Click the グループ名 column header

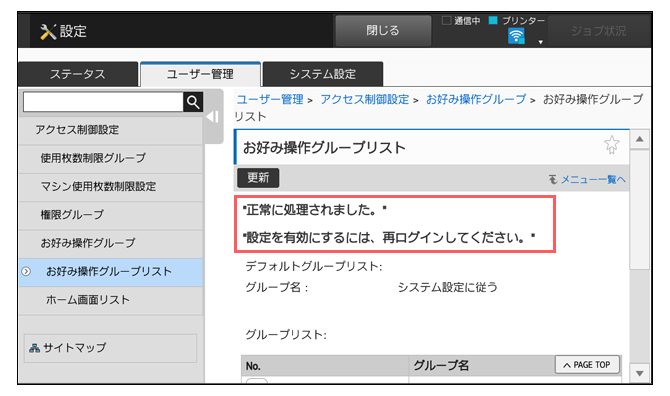pyautogui.click(x=441, y=366)
